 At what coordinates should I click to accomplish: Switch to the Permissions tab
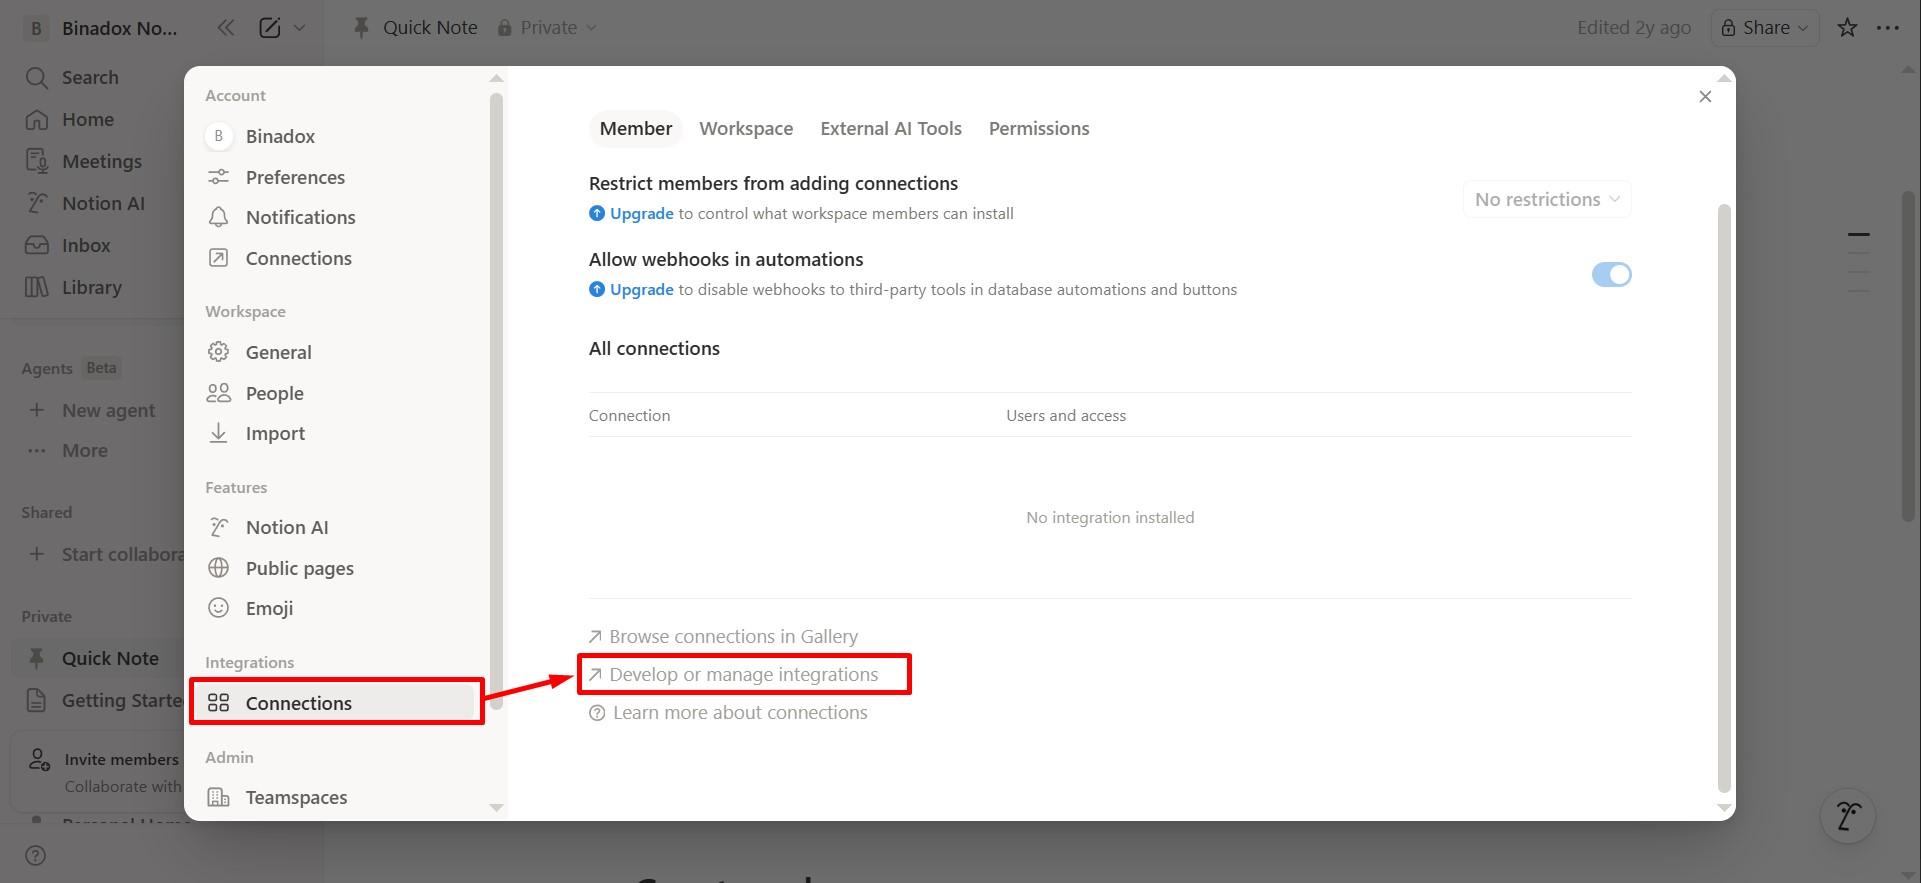(1039, 128)
